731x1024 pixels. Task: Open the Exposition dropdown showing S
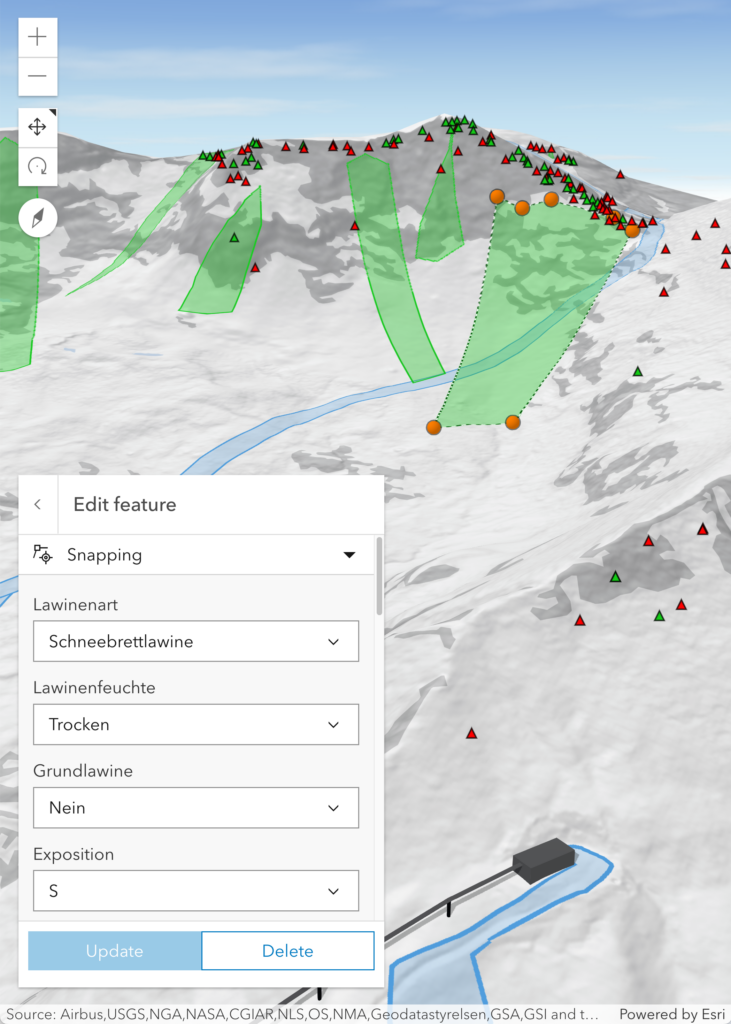(x=195, y=890)
